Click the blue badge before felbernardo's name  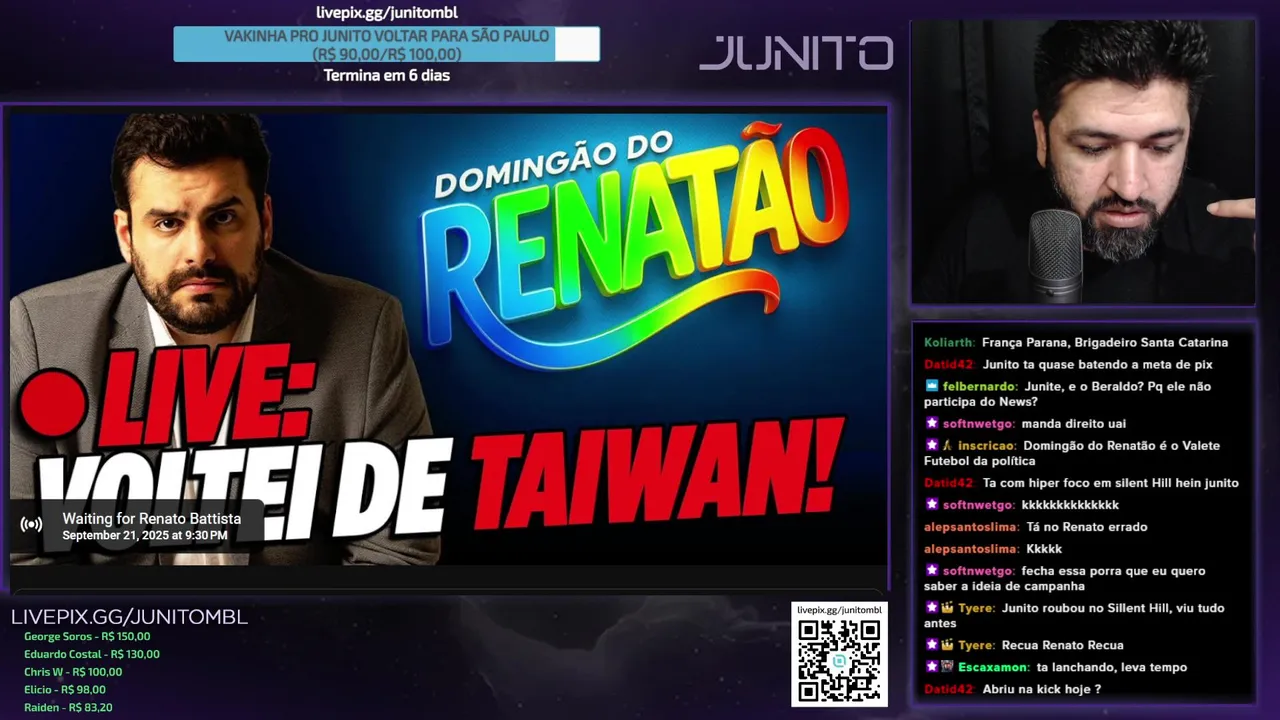point(931,386)
